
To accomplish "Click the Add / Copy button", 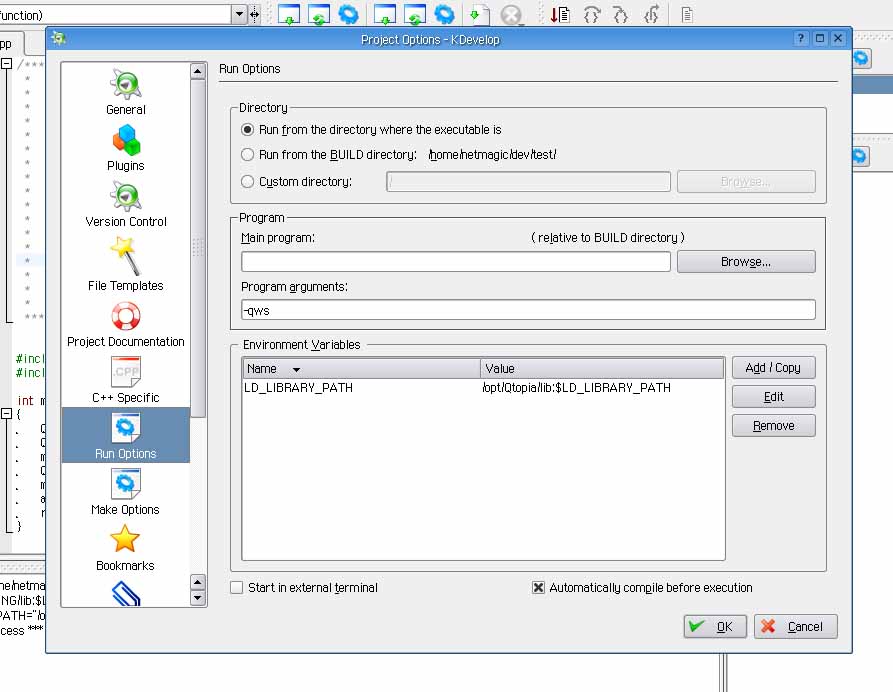I will (773, 367).
